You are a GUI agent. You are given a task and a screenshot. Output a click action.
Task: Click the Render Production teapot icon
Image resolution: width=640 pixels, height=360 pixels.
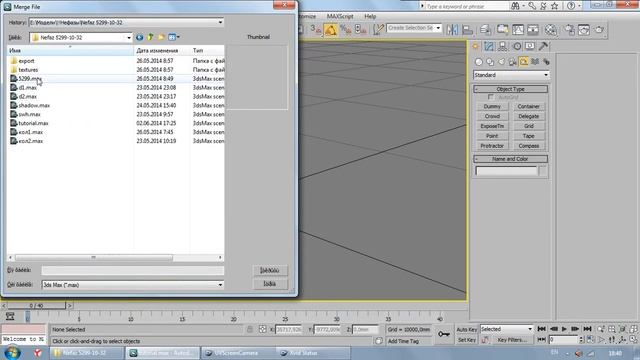pyautogui.click(x=599, y=29)
